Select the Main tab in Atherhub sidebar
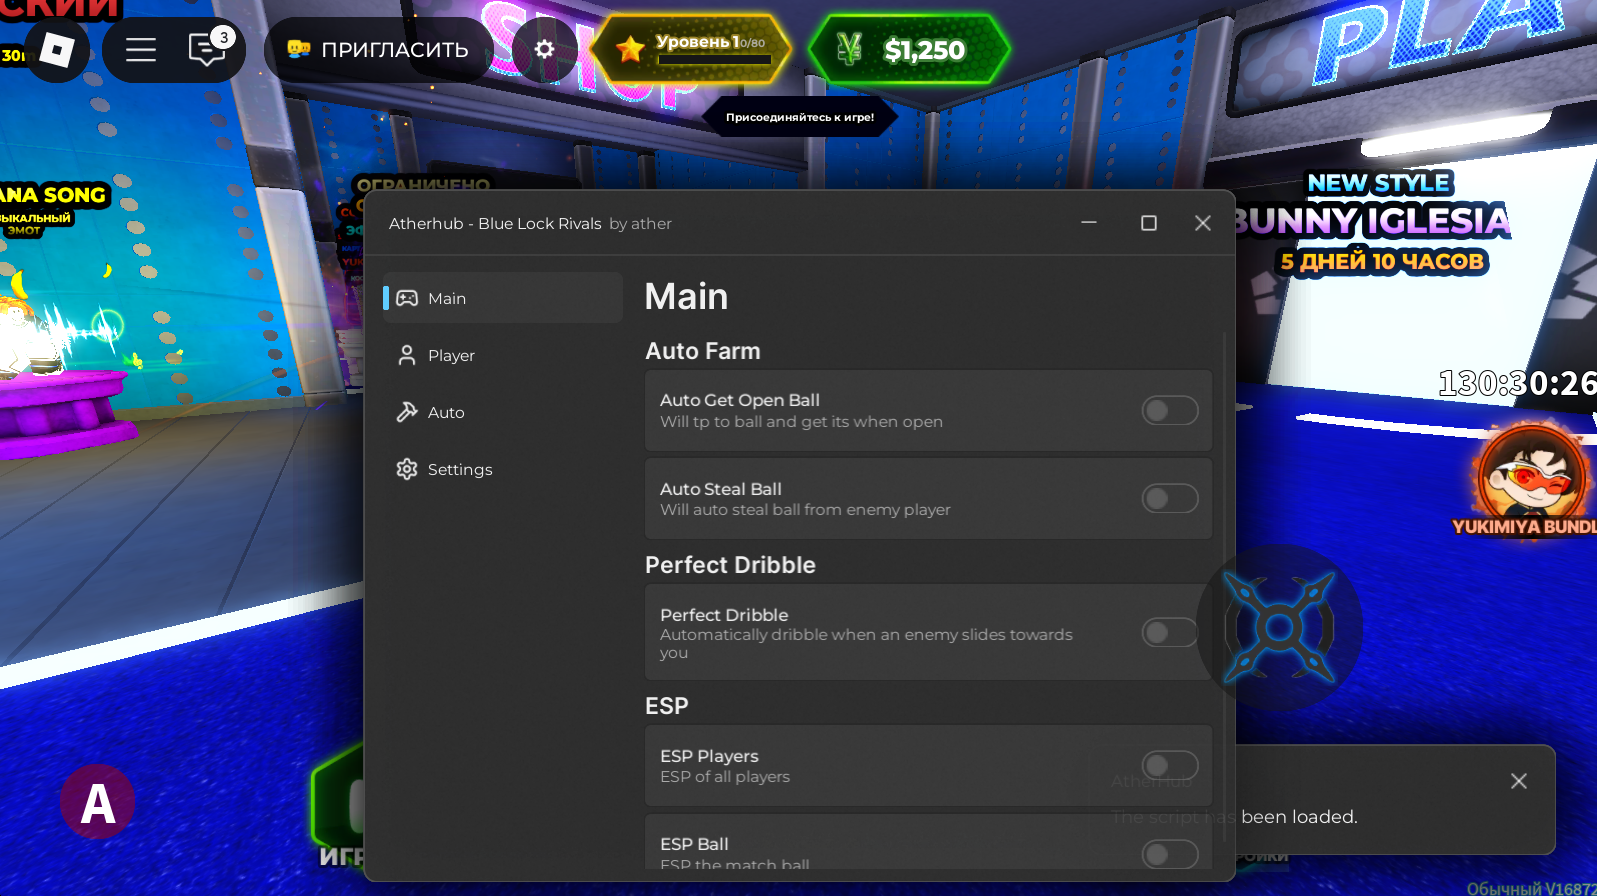The height and width of the screenshot is (896, 1597). point(503,298)
